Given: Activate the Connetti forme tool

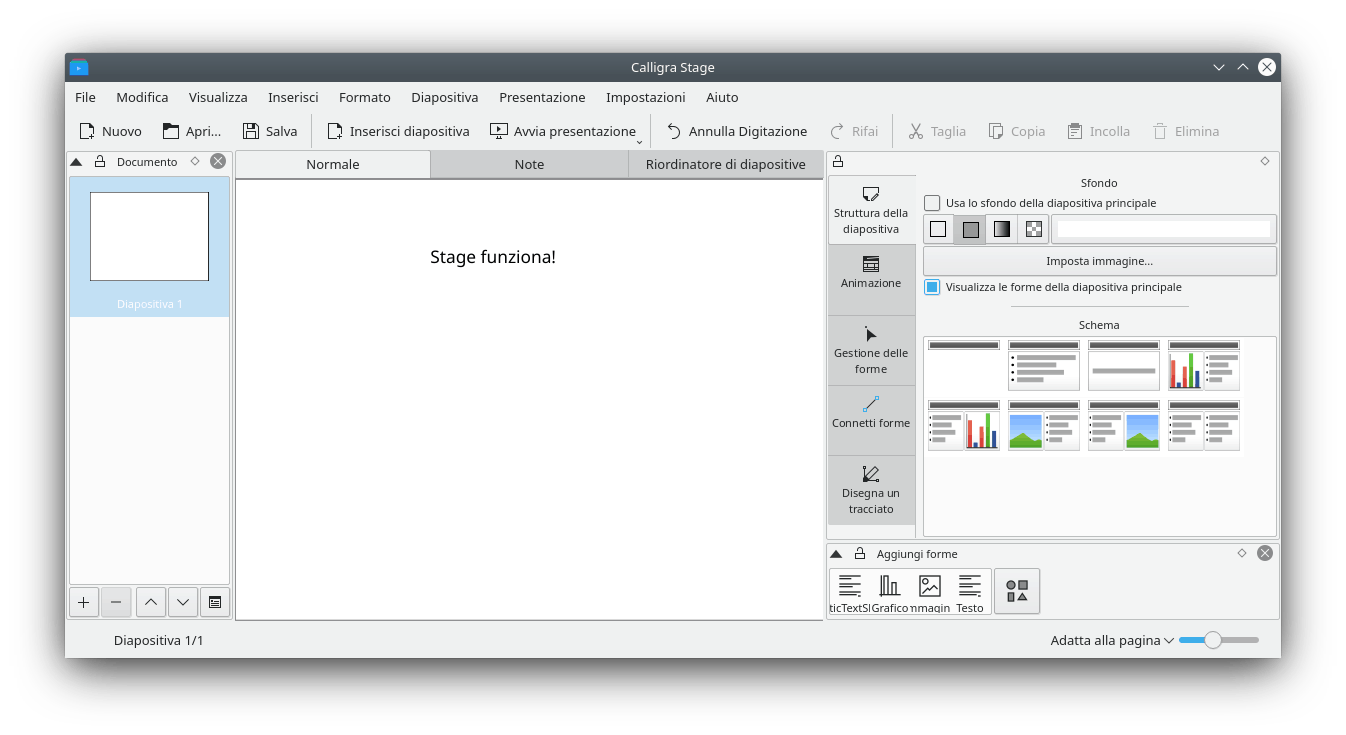Looking at the screenshot, I should pyautogui.click(x=871, y=412).
